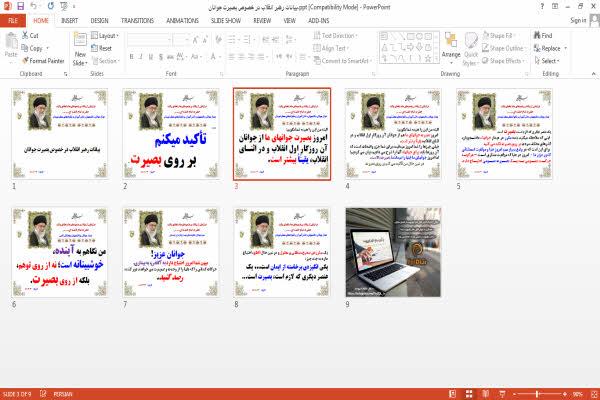Screen dimensions: 600x400
Task: Open the Section dropdown
Action: coord(105,61)
